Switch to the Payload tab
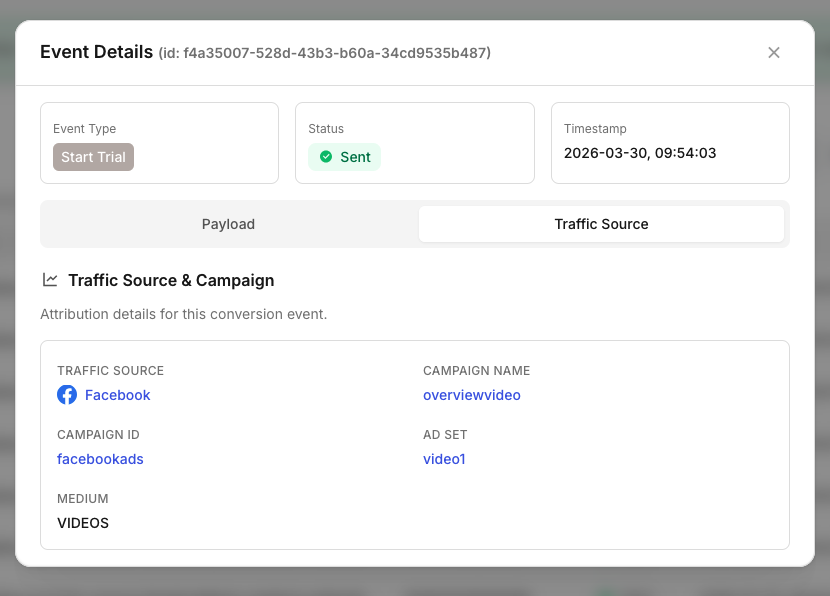 [228, 224]
